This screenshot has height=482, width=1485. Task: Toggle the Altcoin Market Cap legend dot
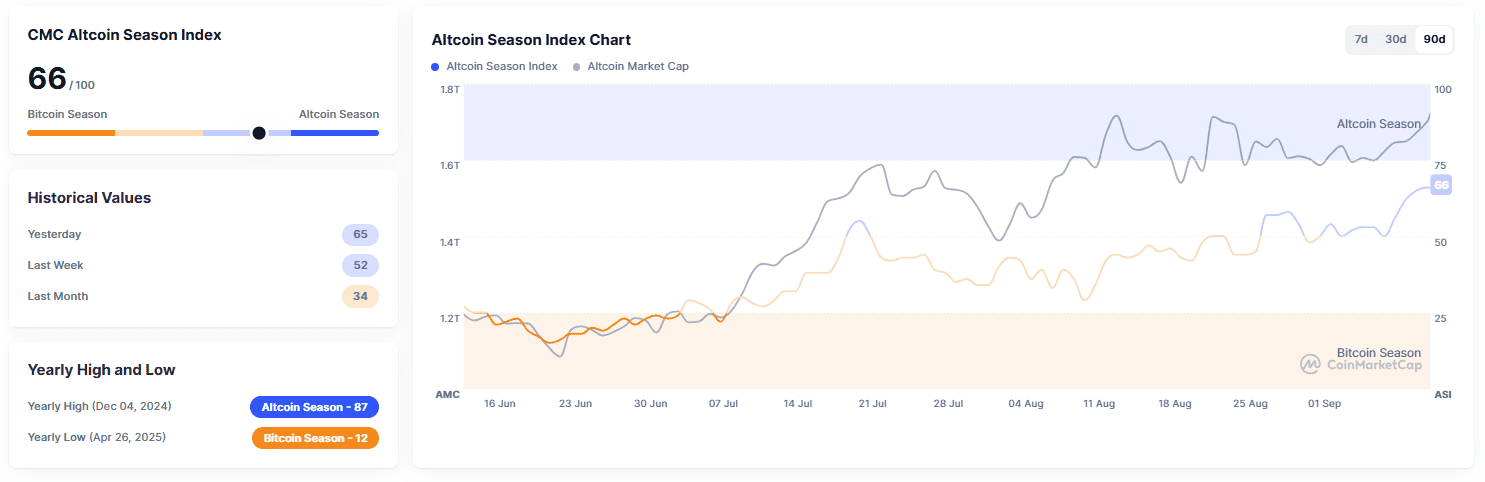tap(576, 67)
